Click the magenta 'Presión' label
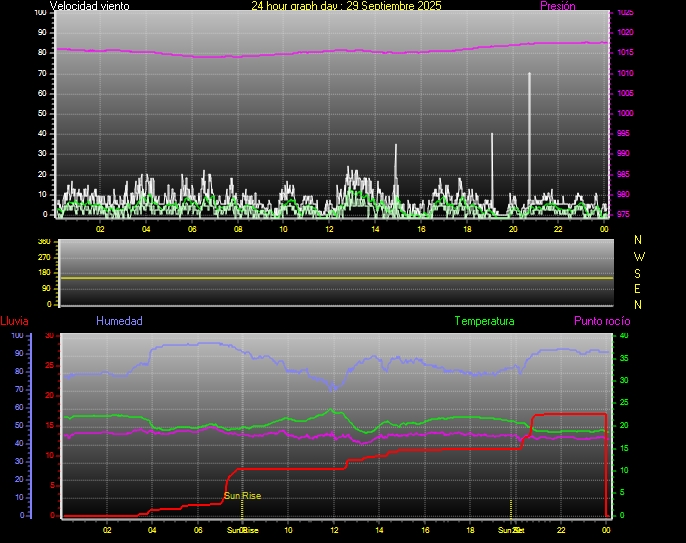 (x=557, y=6)
